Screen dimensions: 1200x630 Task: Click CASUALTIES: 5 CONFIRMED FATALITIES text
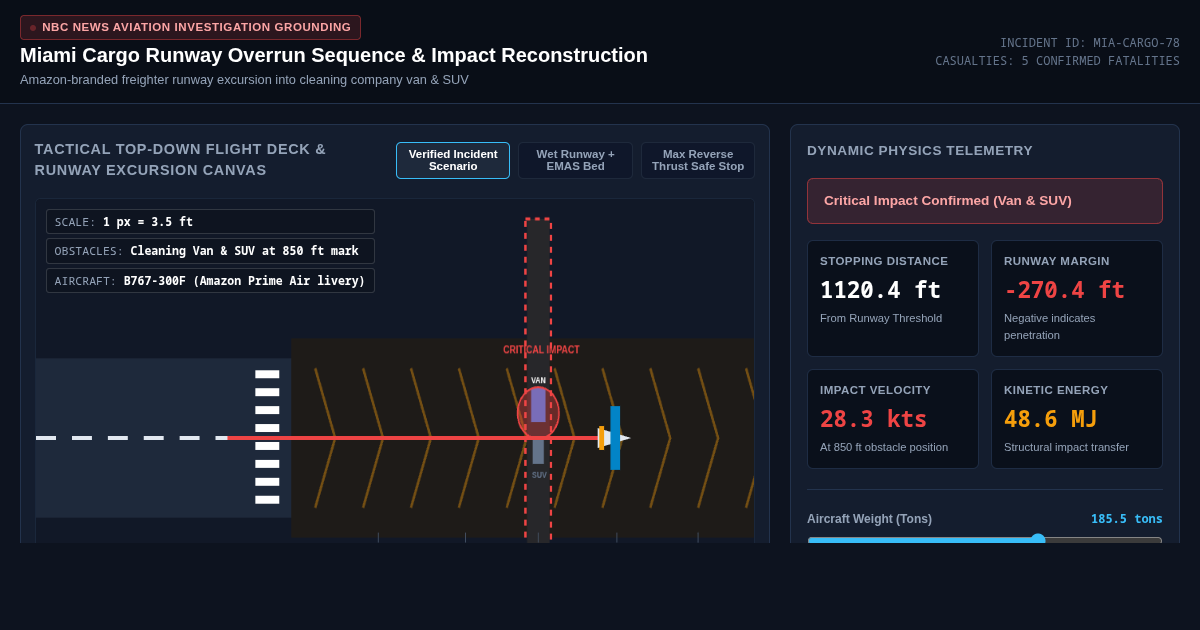1057,61
